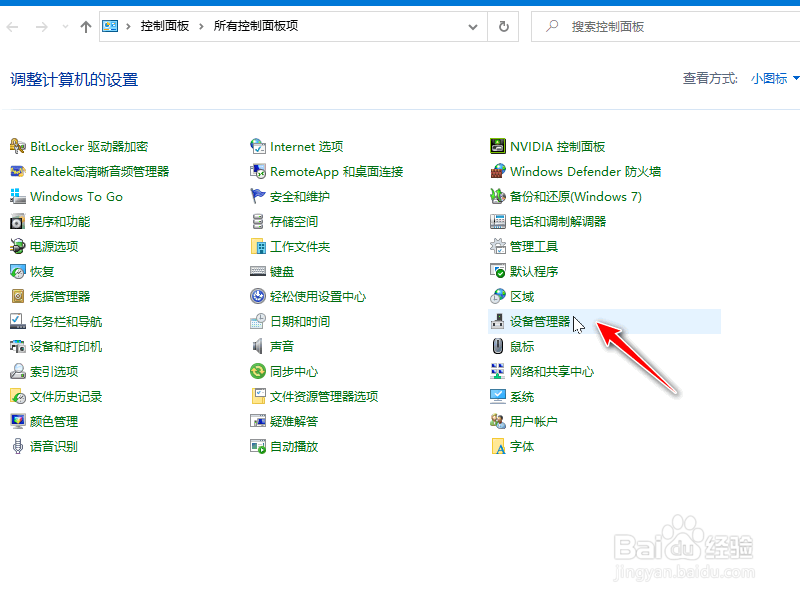This screenshot has height=600, width=800.
Task: Open the Internet 选项 icon
Action: point(258,146)
